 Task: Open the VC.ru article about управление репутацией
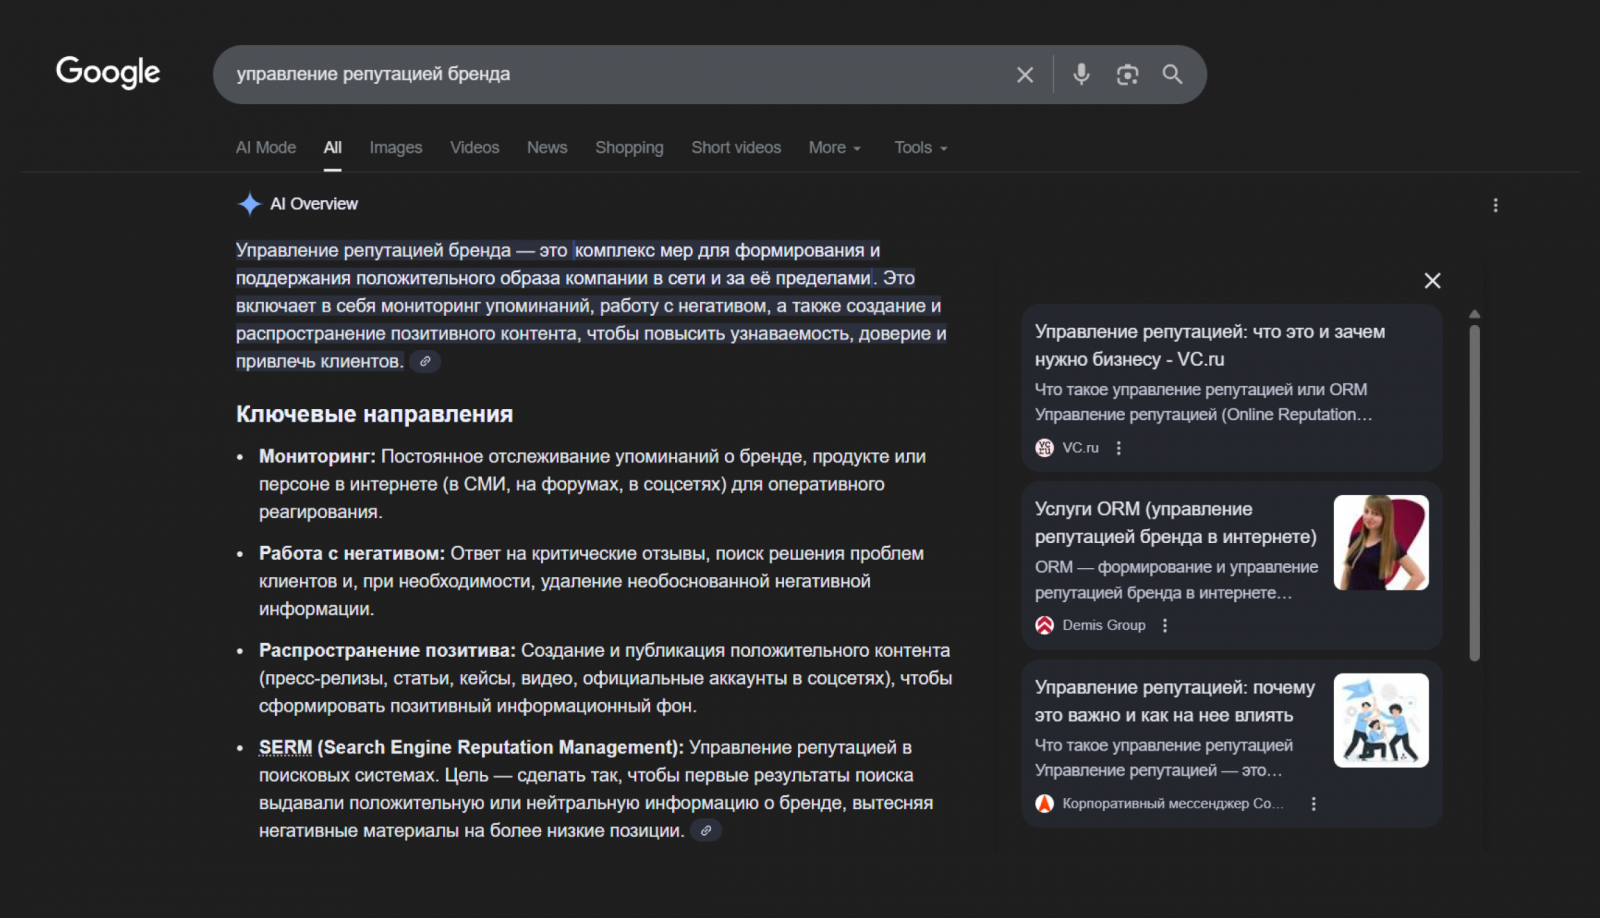point(1209,345)
